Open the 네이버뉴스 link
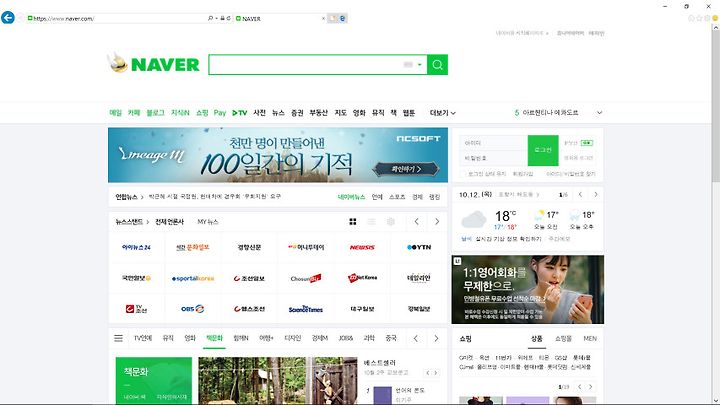This screenshot has height=405, width=720. point(351,197)
